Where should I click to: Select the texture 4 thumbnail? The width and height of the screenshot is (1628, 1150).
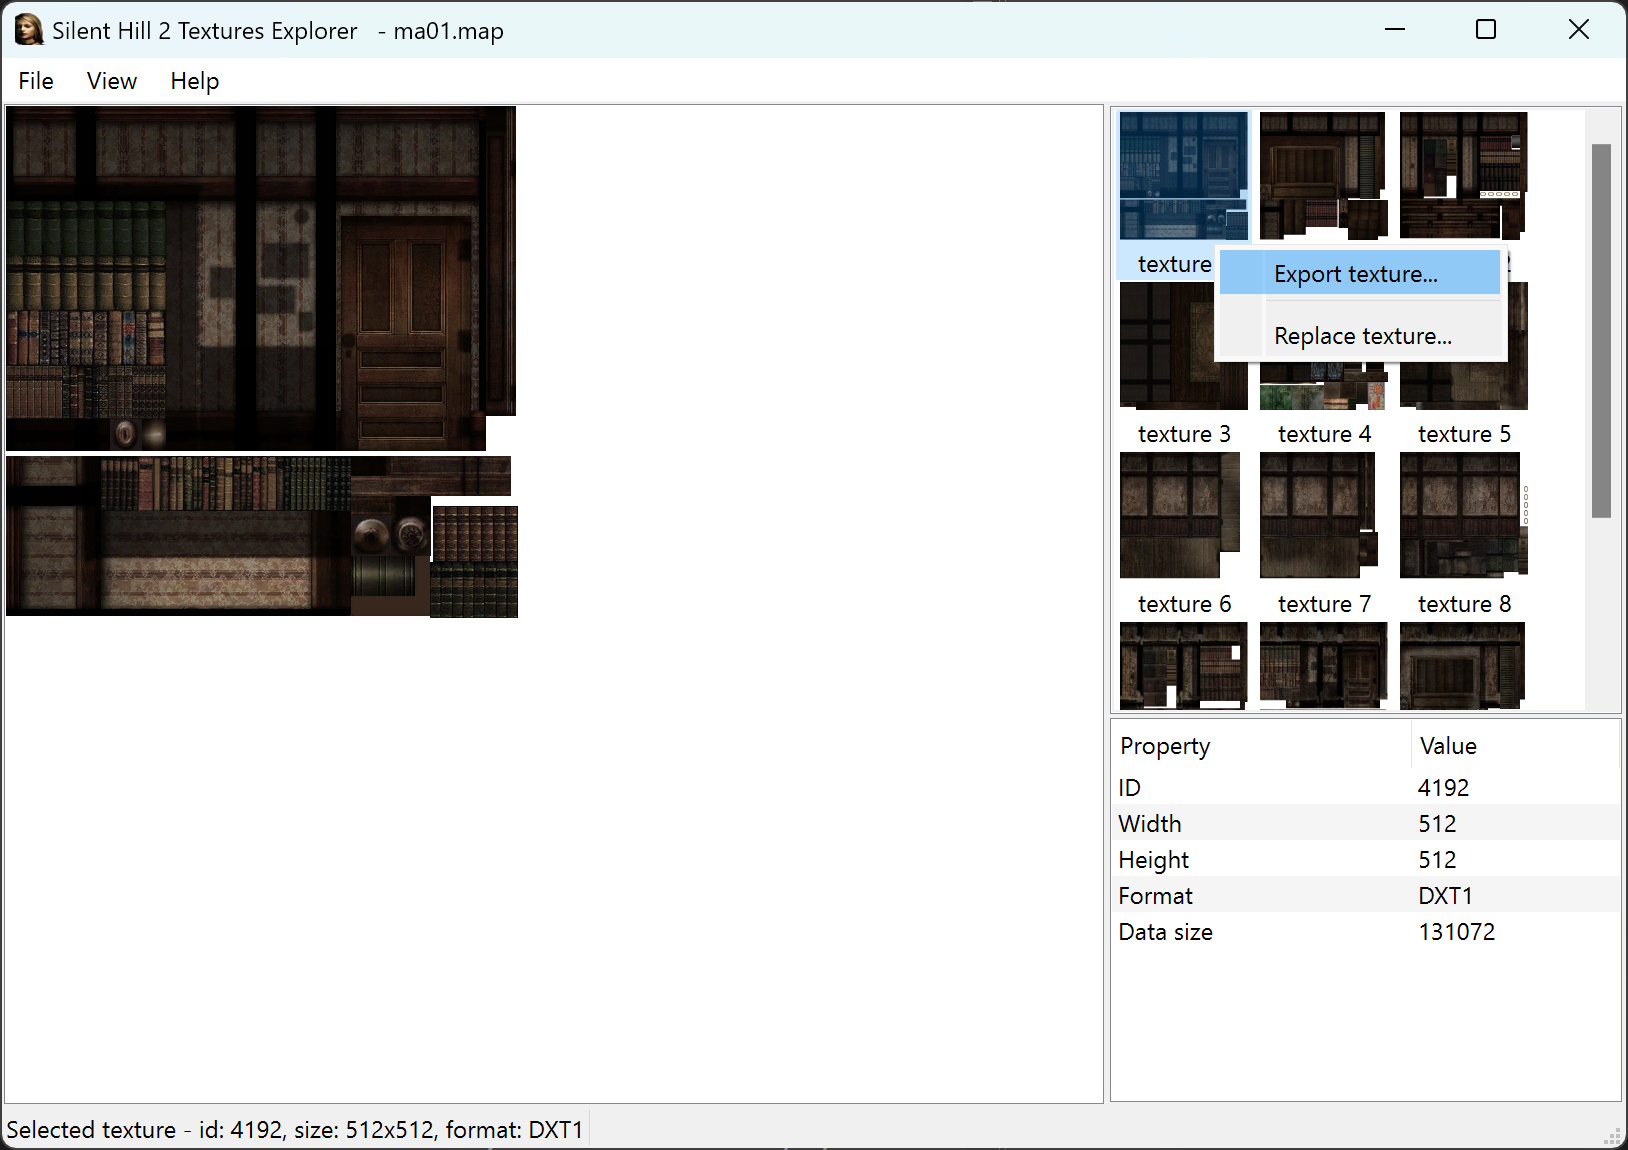coord(1324,386)
